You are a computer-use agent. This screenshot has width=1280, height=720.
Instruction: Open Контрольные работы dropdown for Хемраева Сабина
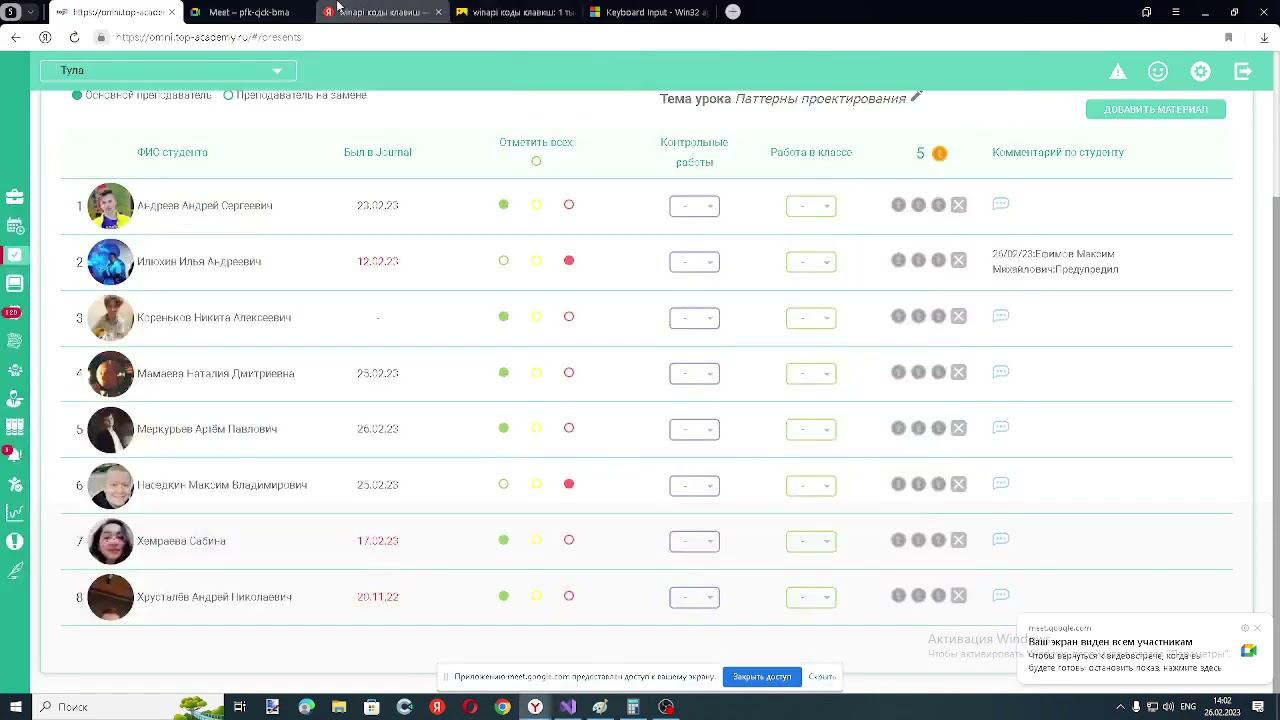click(x=694, y=541)
